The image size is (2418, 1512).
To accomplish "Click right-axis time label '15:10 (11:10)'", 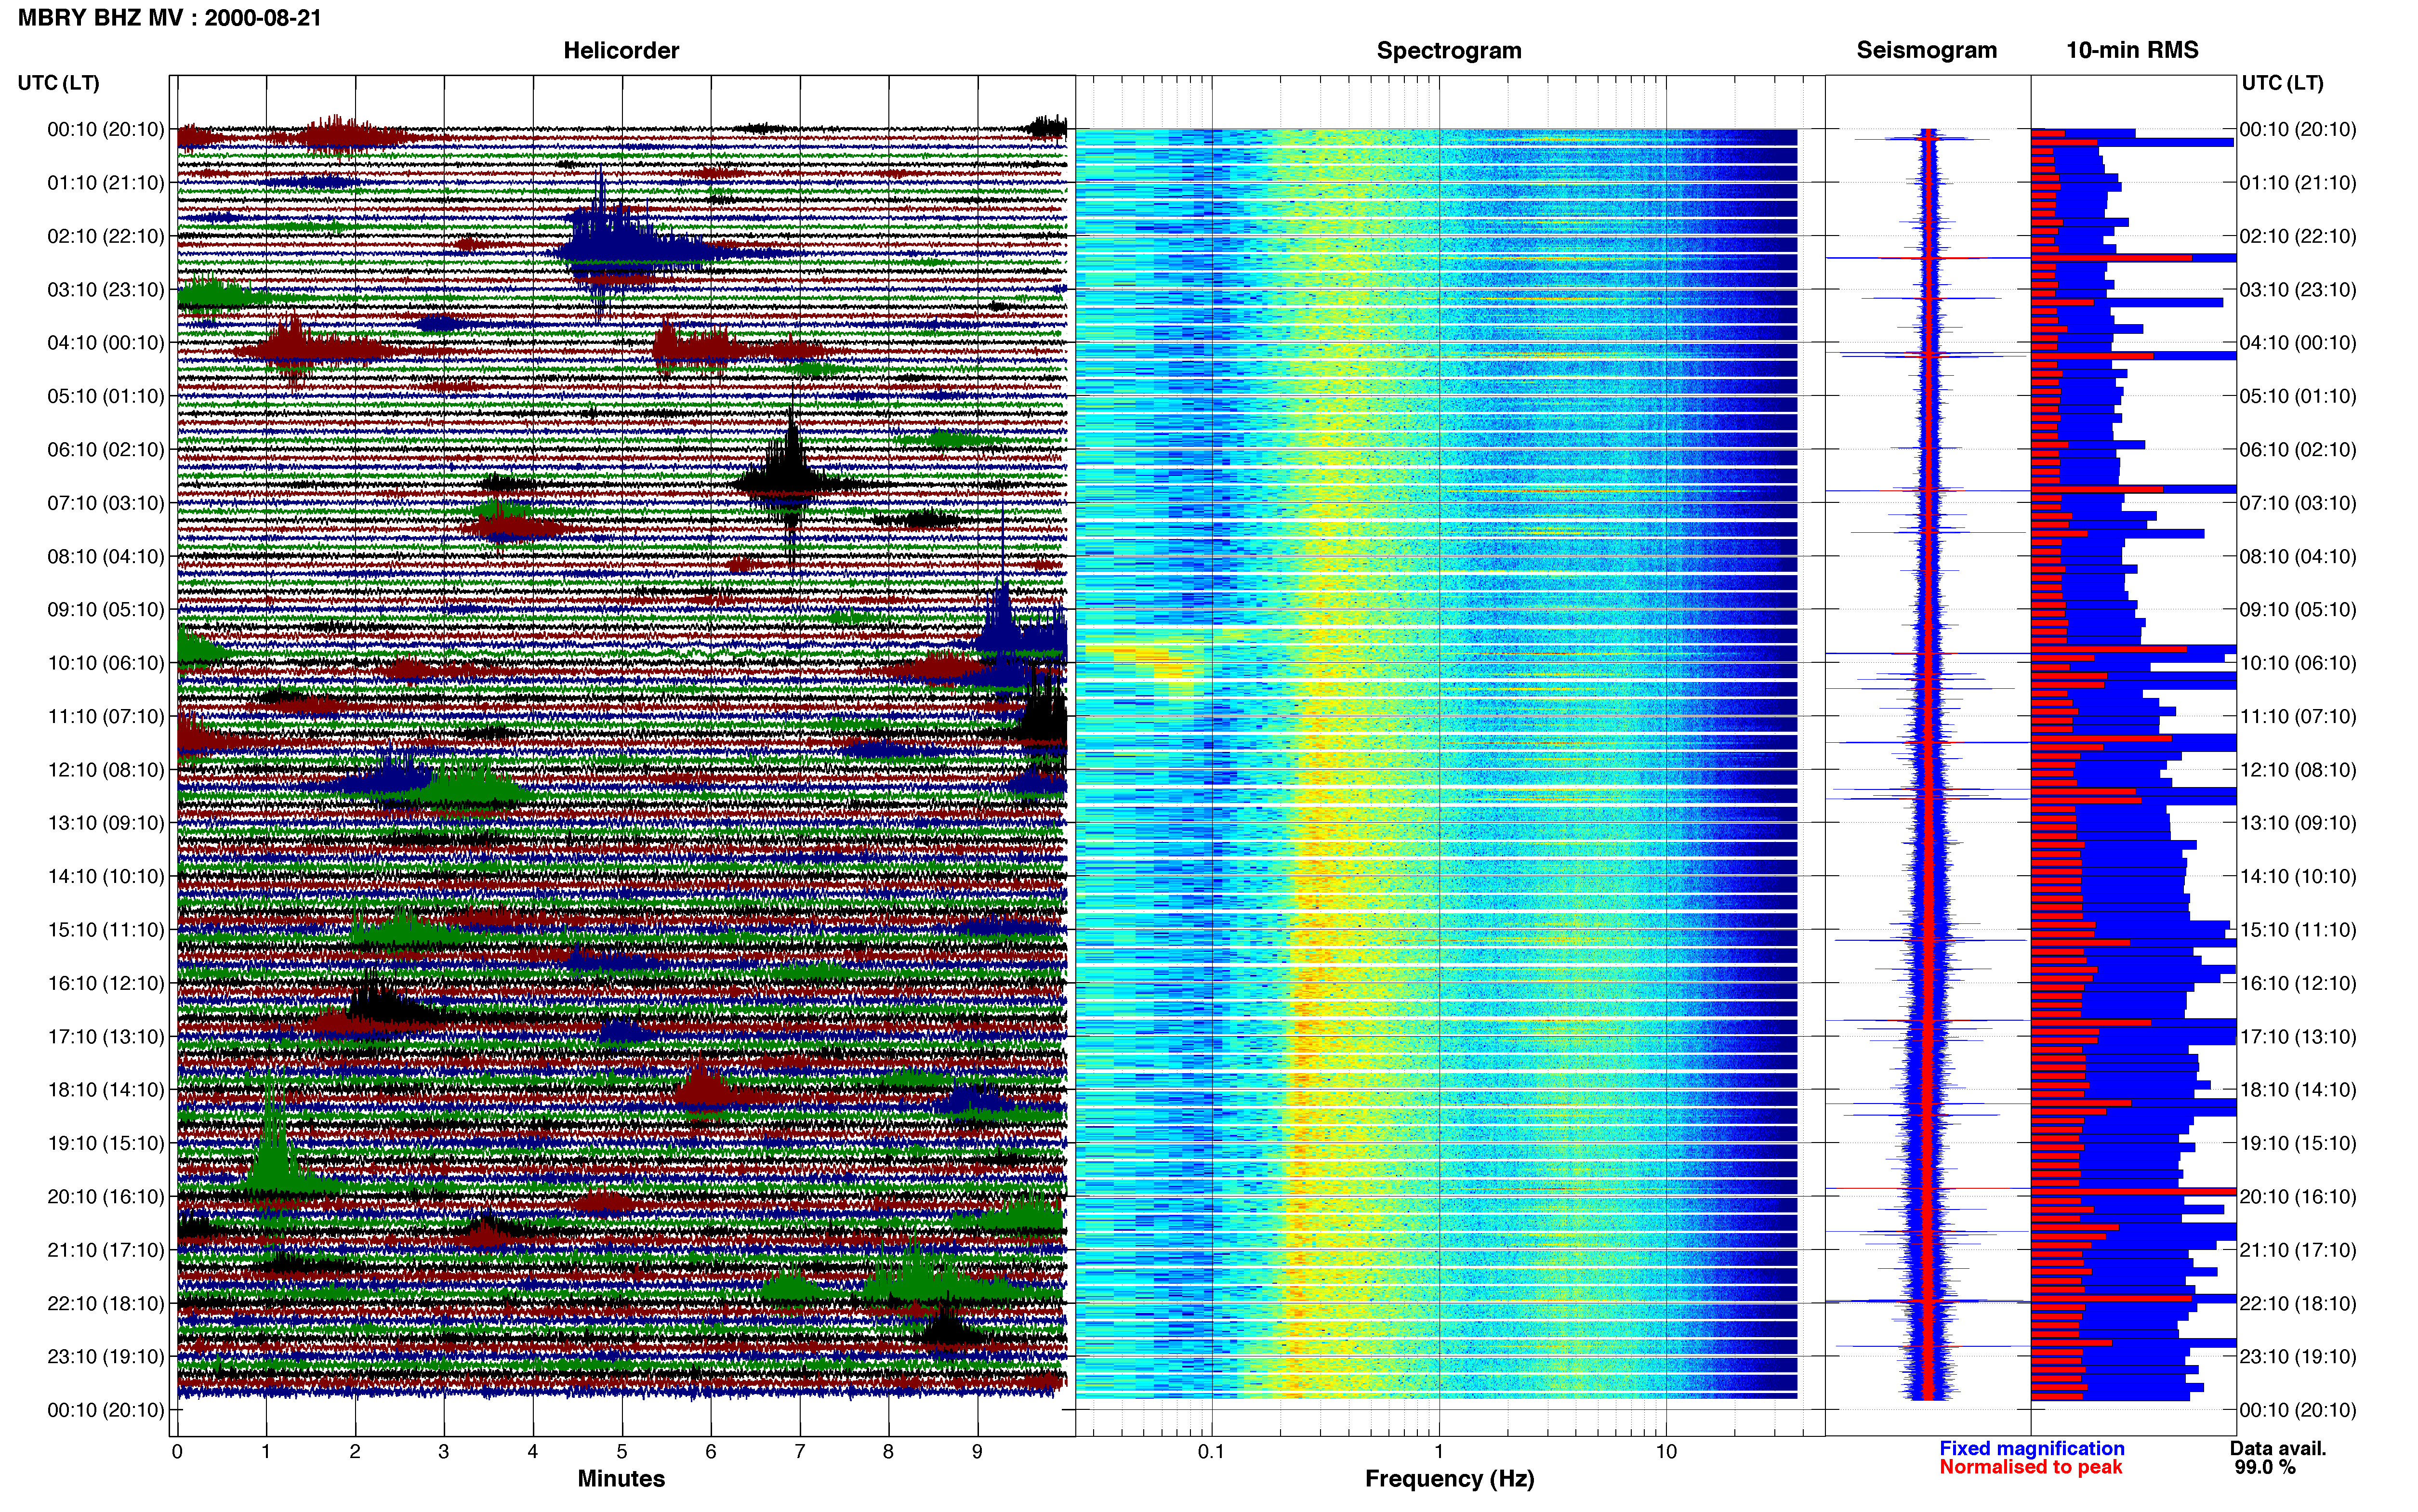I will tap(2298, 930).
